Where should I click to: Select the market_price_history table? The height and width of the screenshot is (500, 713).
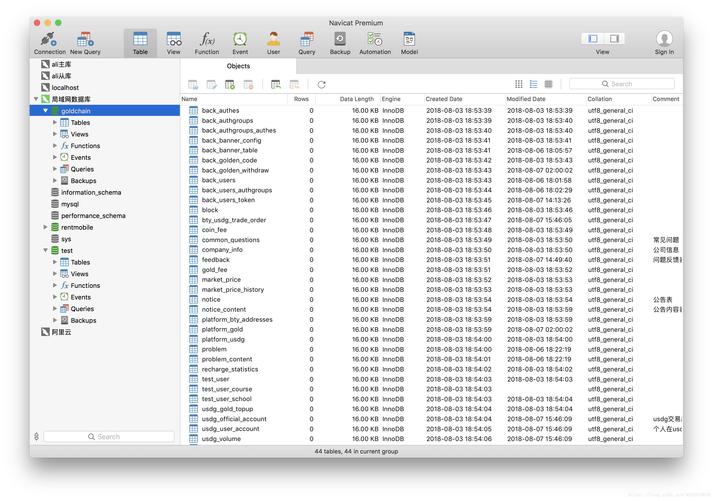coord(233,290)
